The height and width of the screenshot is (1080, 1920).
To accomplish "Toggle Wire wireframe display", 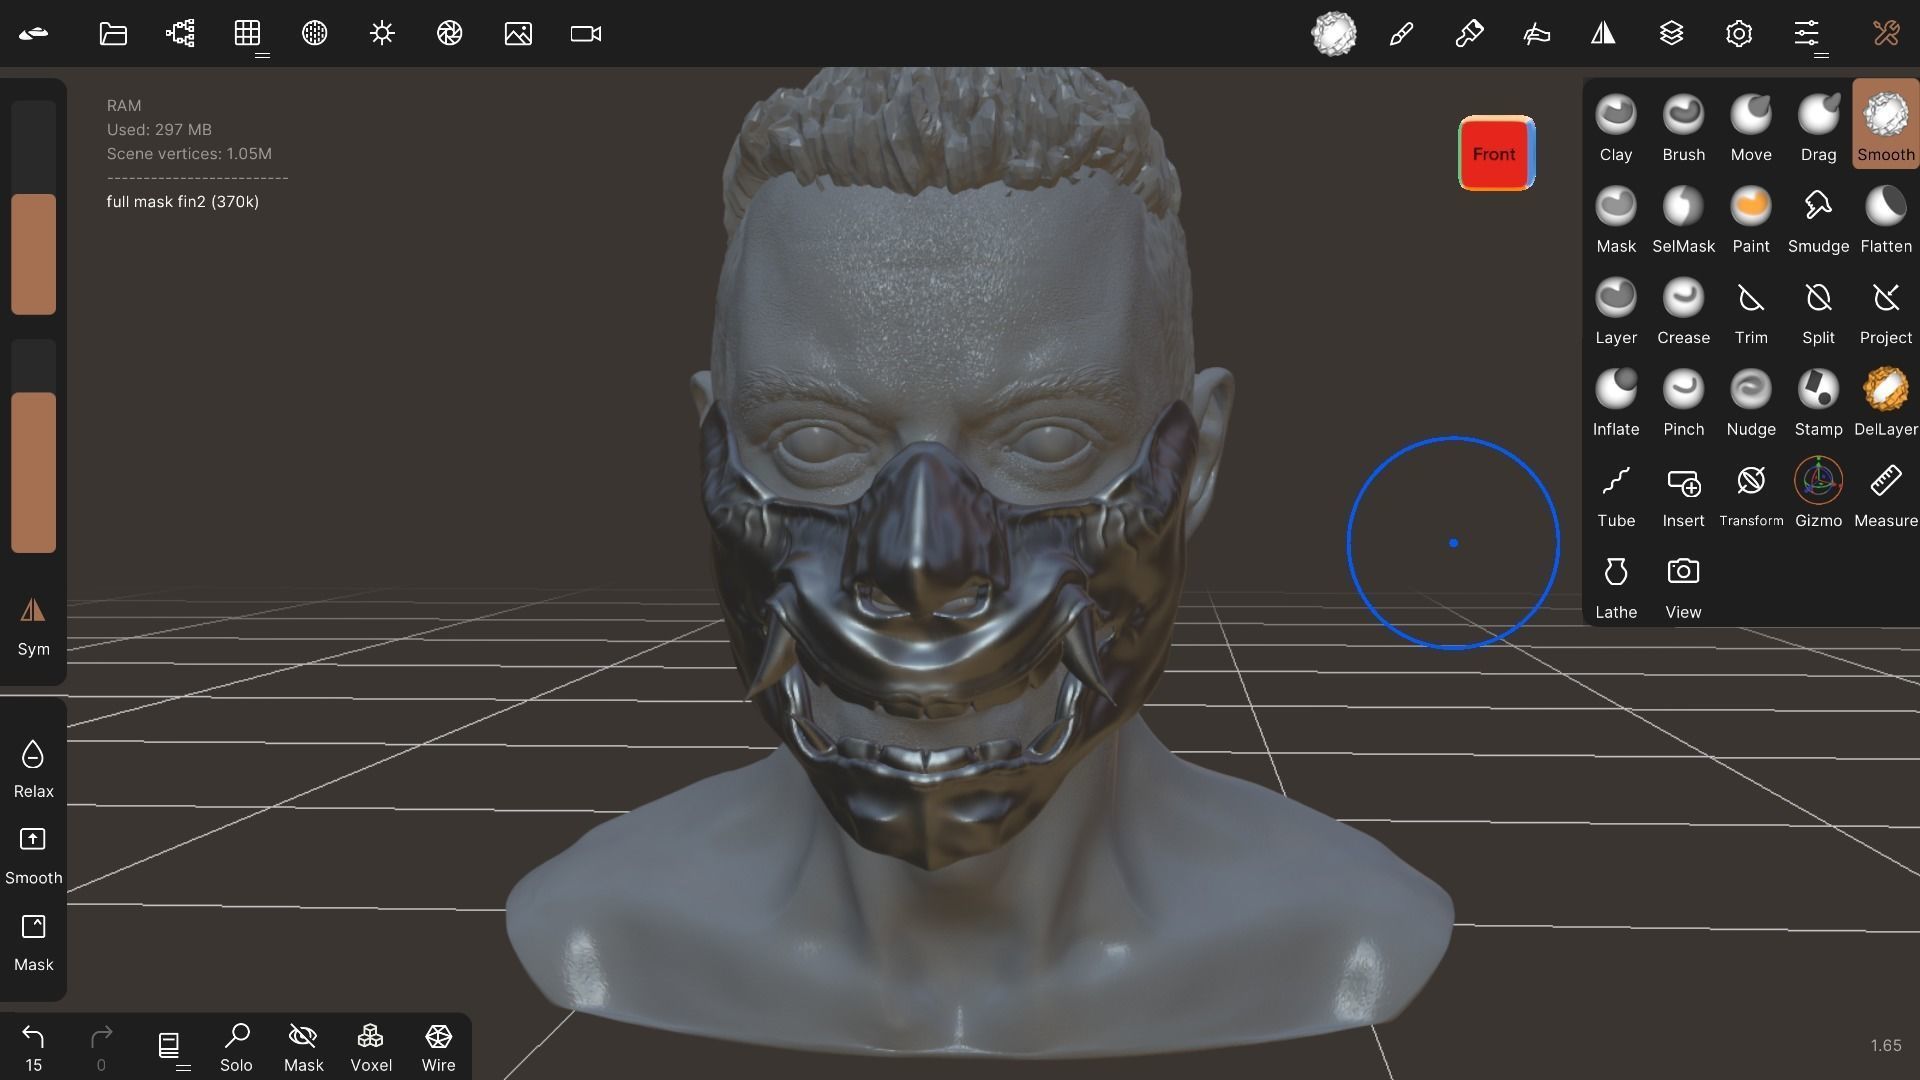I will (438, 1047).
